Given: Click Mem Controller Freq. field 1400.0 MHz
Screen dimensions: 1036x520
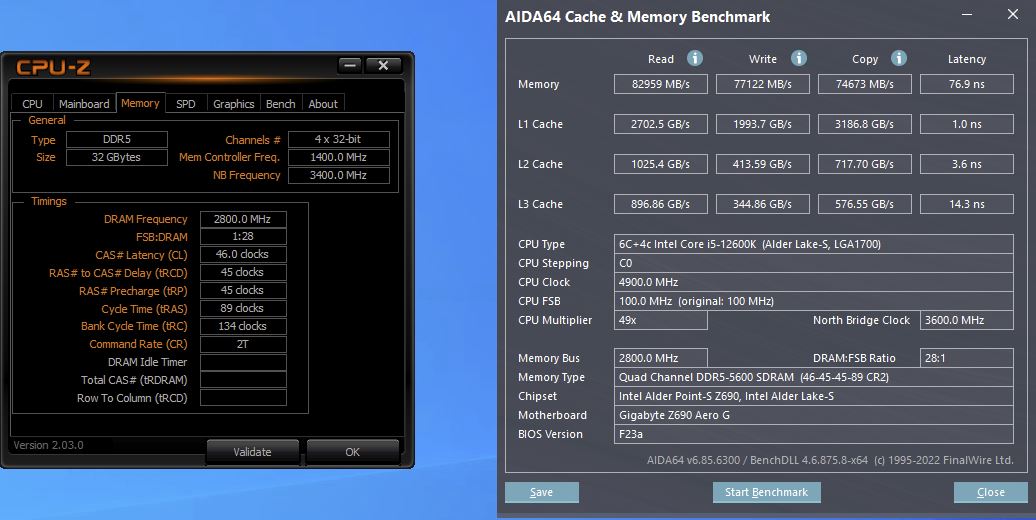Looking at the screenshot, I should tap(338, 157).
